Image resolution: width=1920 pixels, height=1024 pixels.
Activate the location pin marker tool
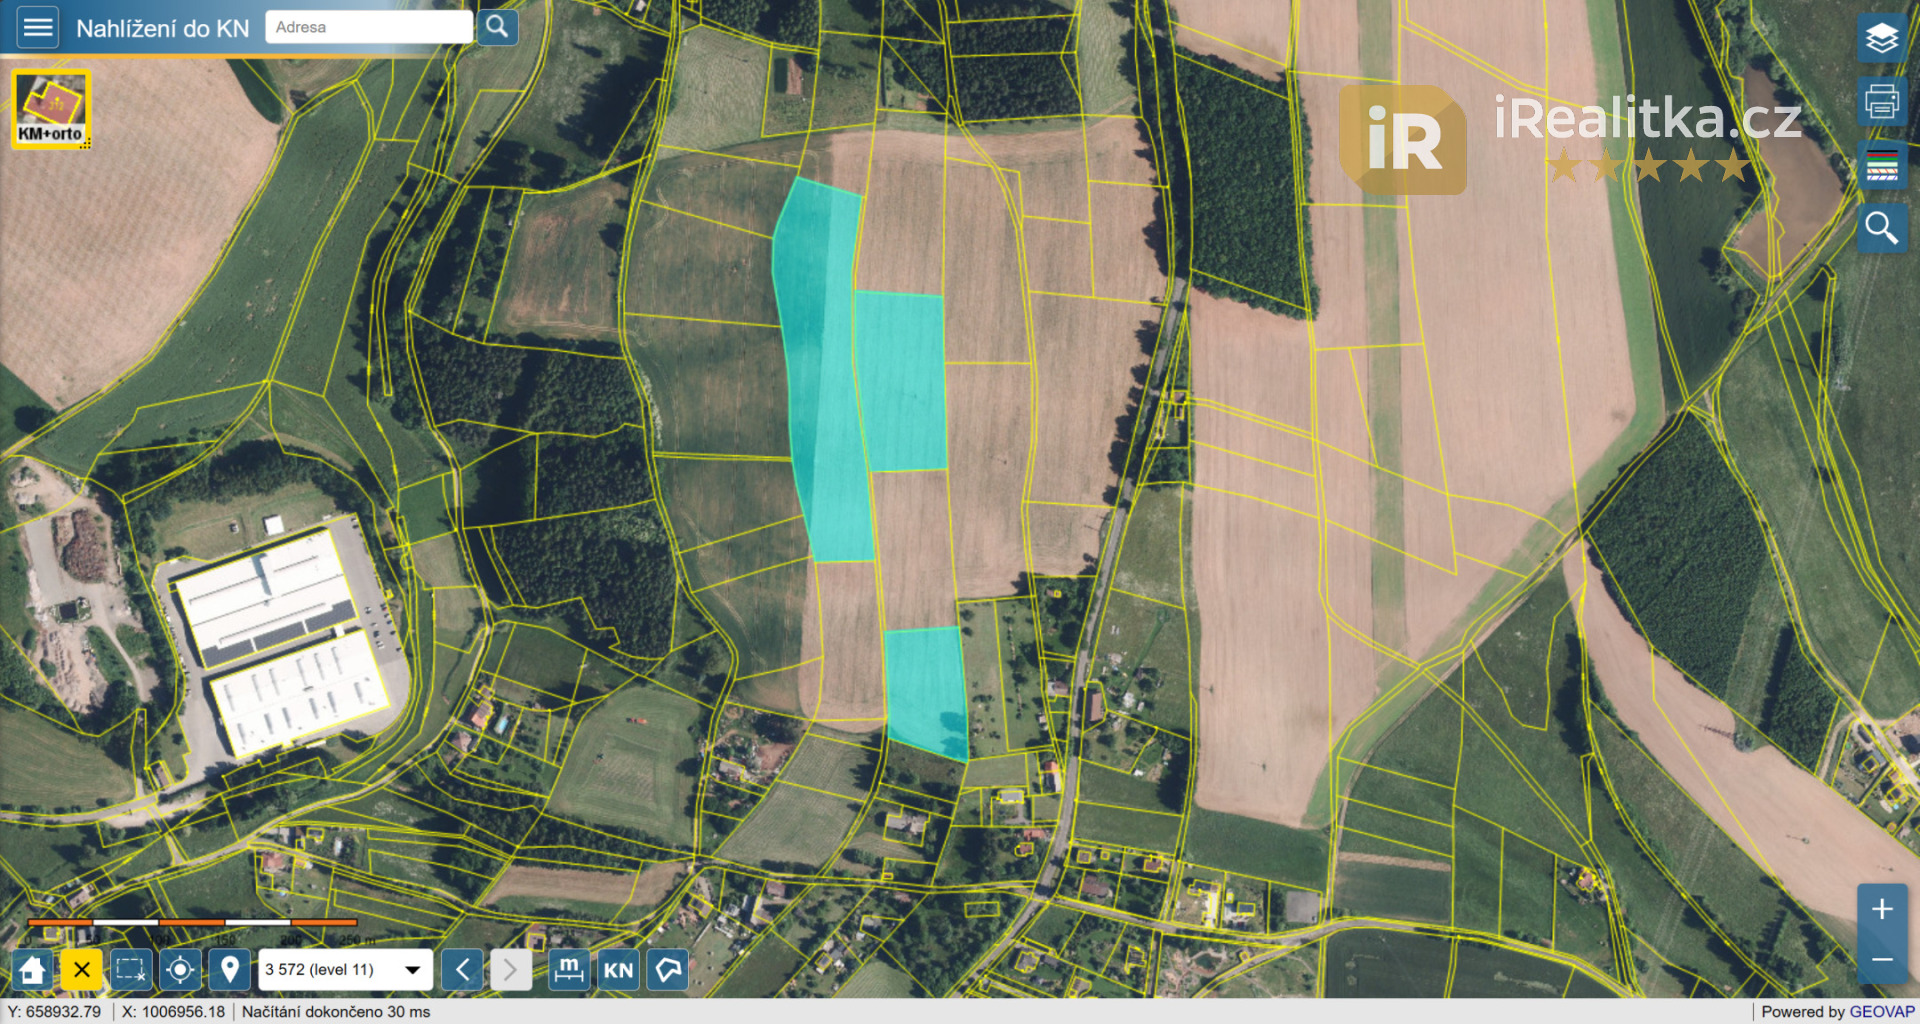pos(229,969)
